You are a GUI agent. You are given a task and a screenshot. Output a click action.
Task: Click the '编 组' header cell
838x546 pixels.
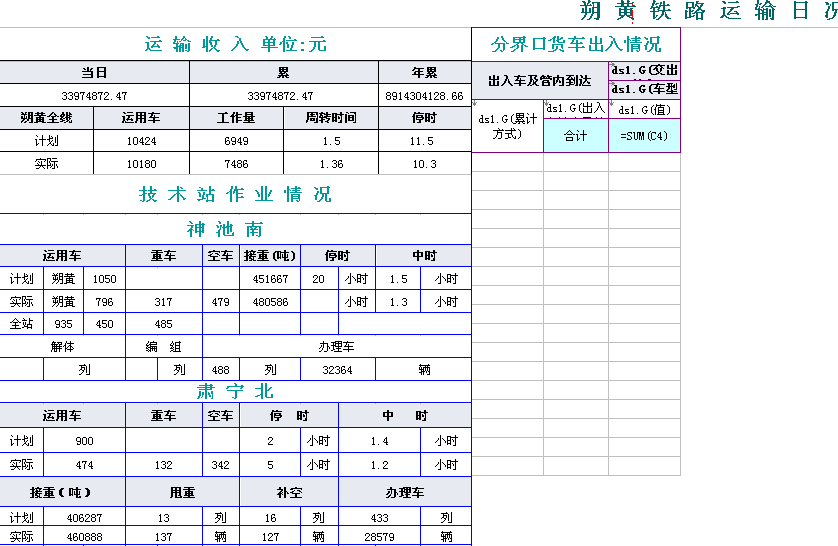tap(164, 347)
